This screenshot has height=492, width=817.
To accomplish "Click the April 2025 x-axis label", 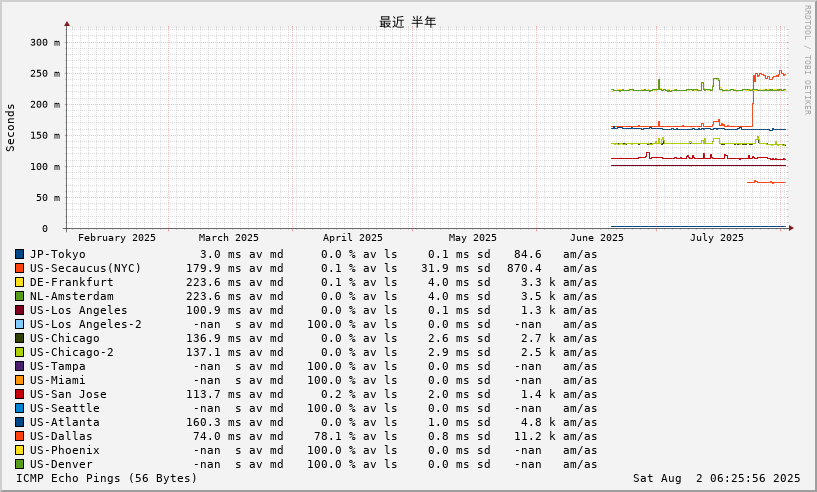I will pos(353,238).
